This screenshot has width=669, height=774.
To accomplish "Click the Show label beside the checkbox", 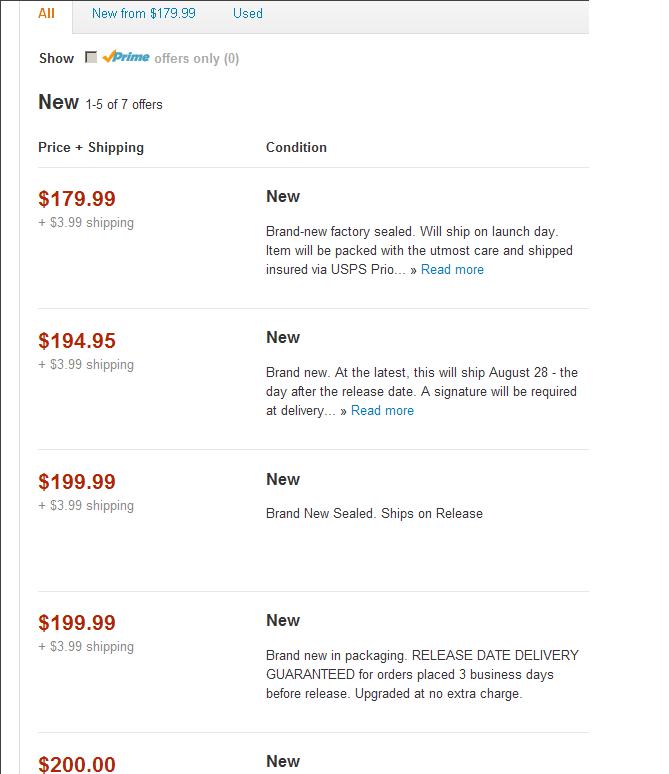I will 56,58.
